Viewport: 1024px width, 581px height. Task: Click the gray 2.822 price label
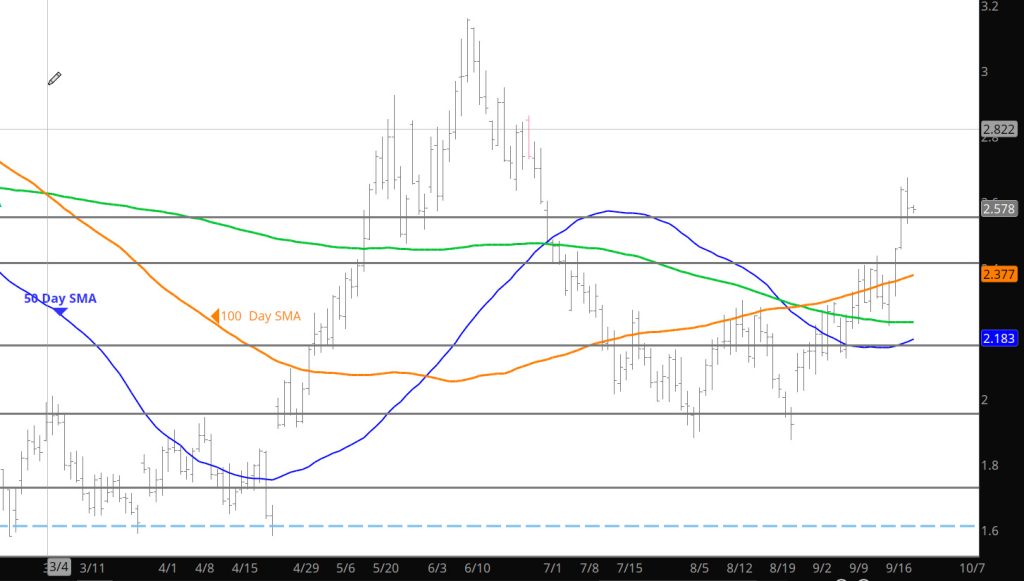[999, 129]
